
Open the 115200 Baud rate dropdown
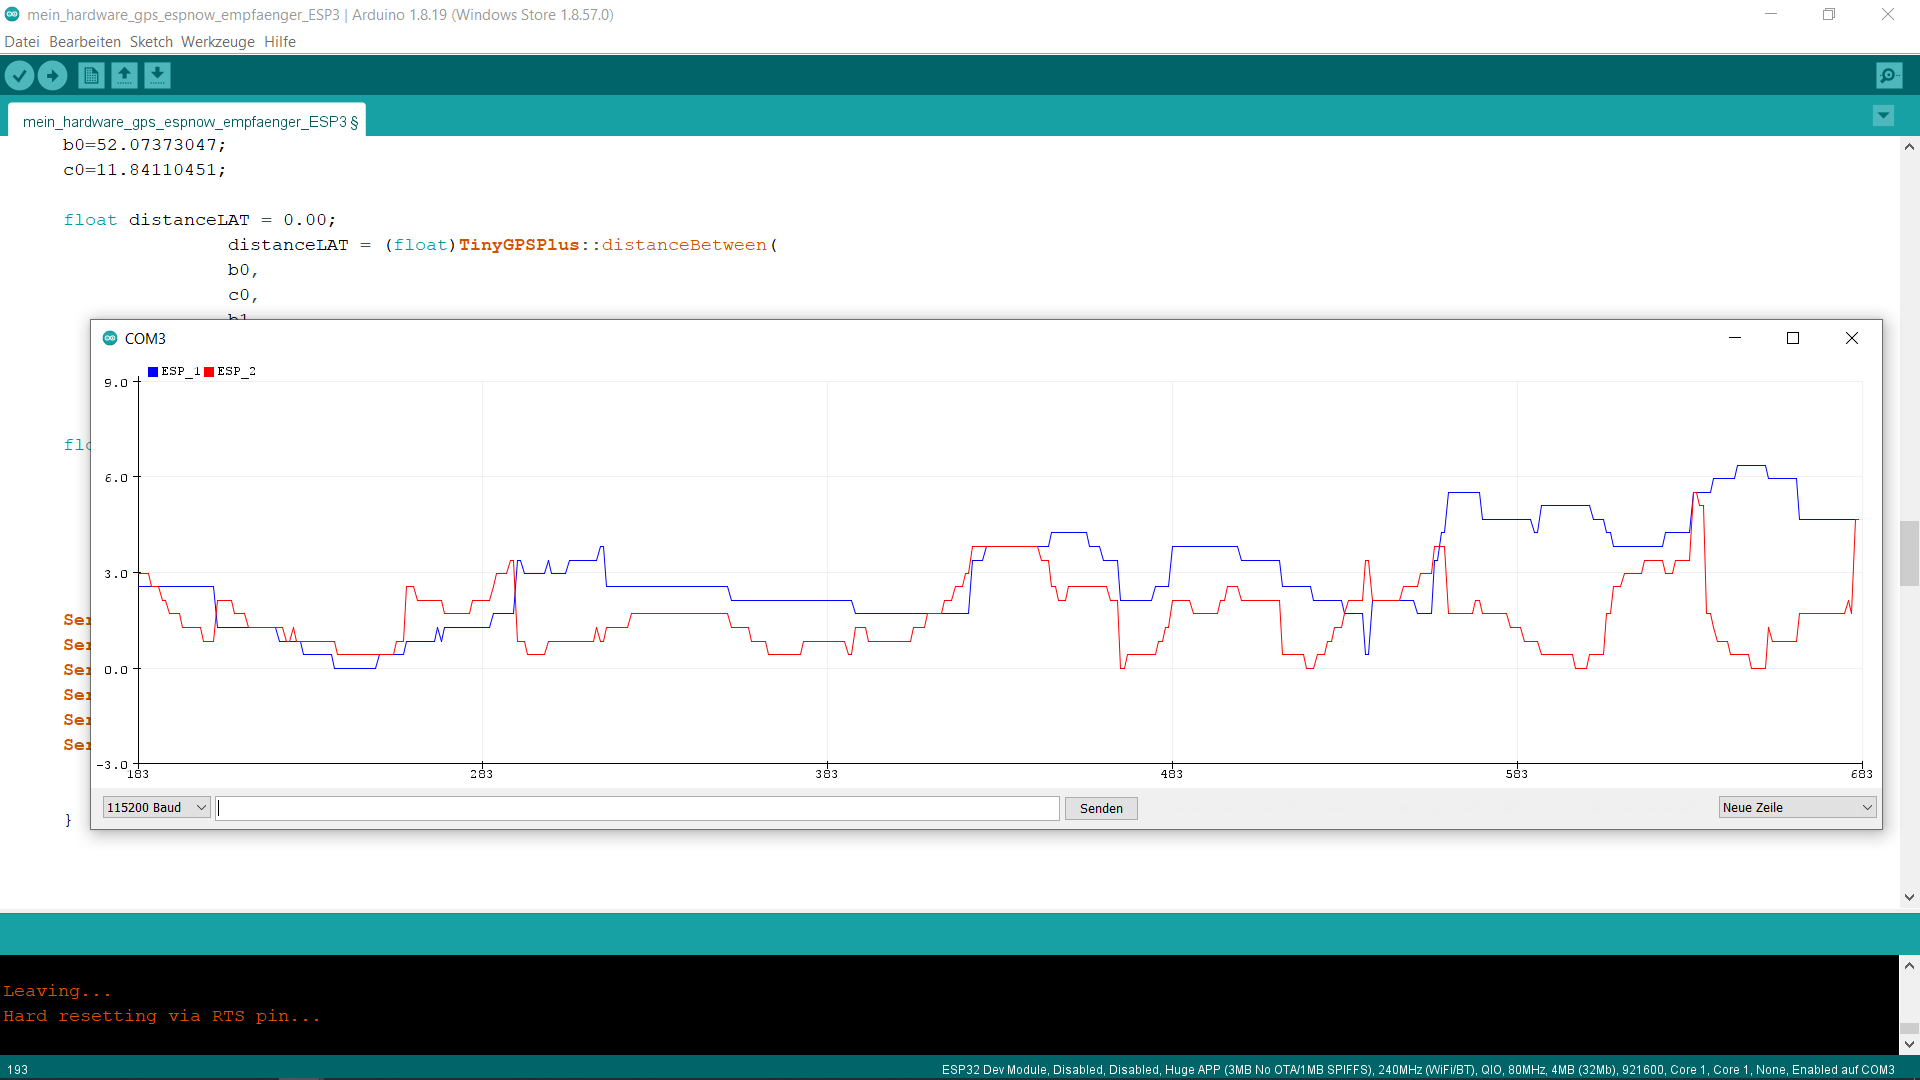point(157,807)
